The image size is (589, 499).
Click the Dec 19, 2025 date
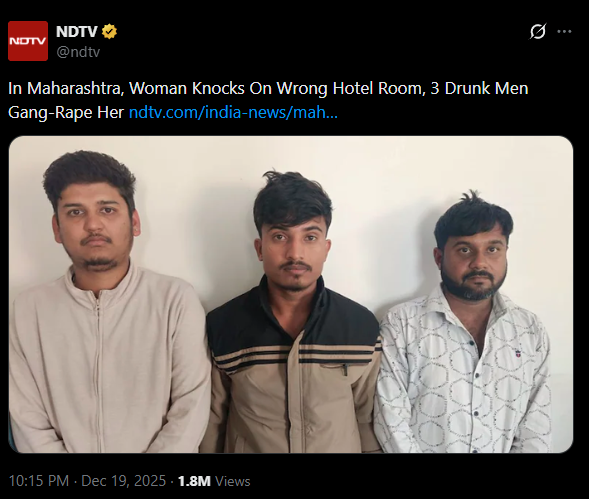point(124,481)
